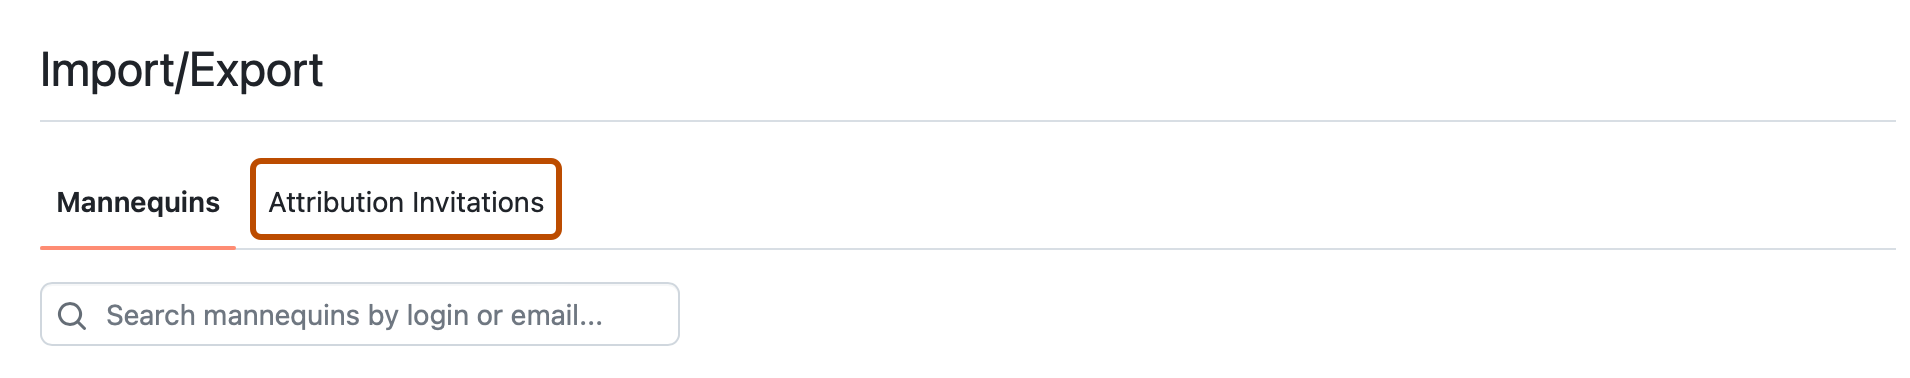Select the tab highlighted with orange outline
Viewport: 1910px width, 378px height.
point(406,202)
